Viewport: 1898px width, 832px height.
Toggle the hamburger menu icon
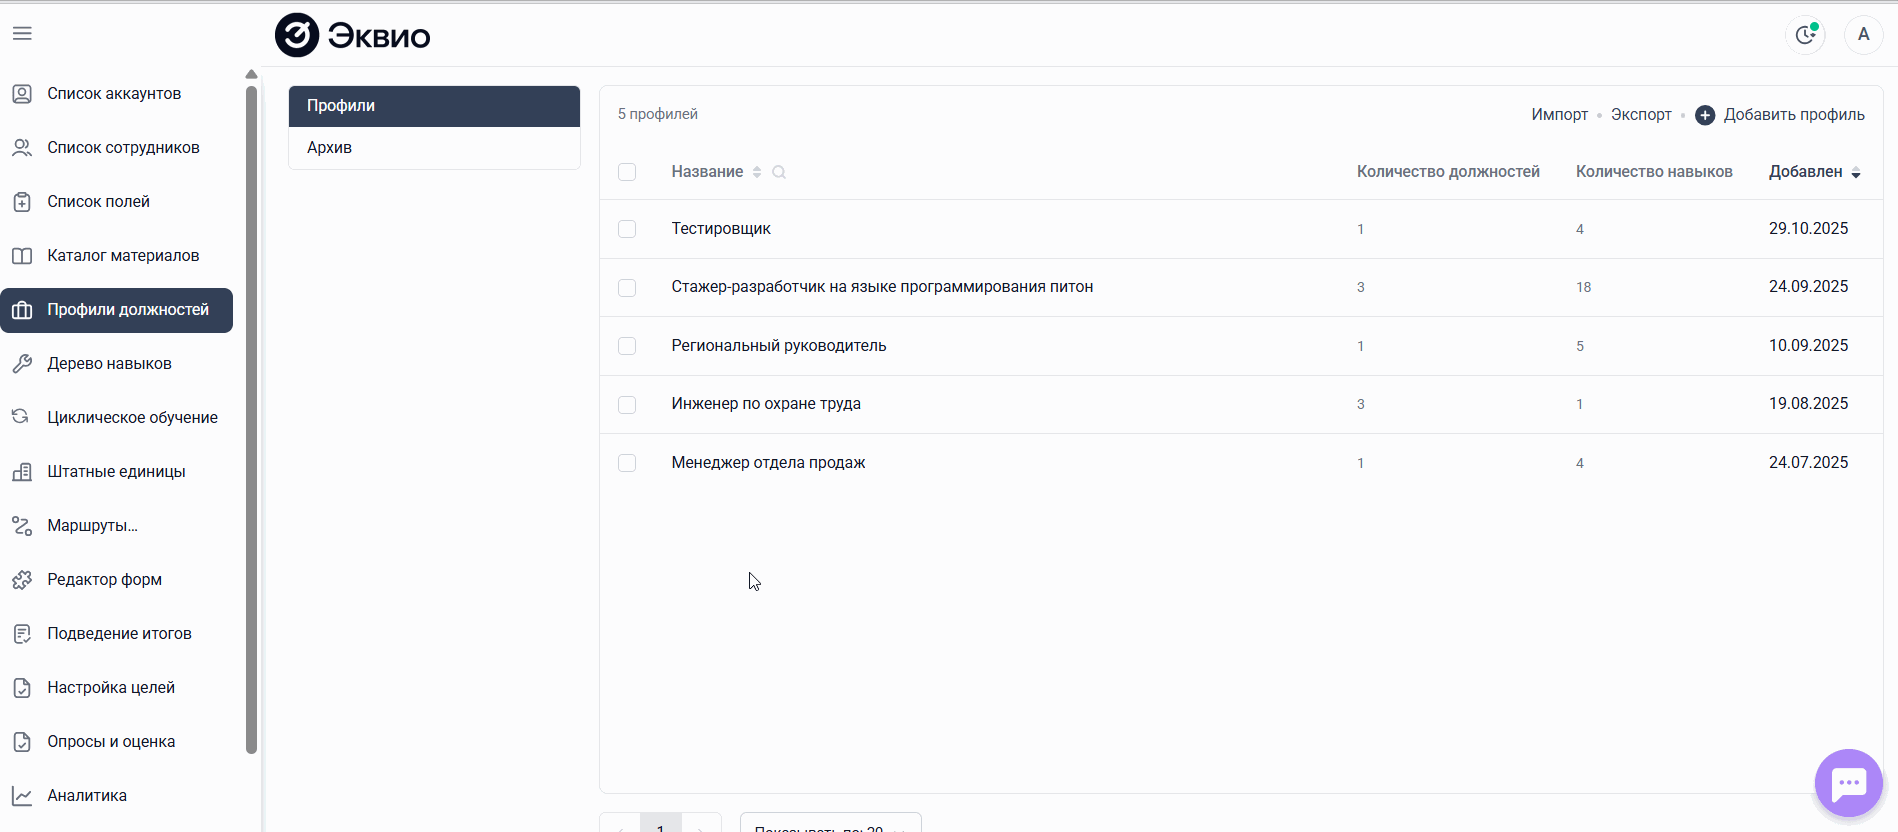click(22, 34)
